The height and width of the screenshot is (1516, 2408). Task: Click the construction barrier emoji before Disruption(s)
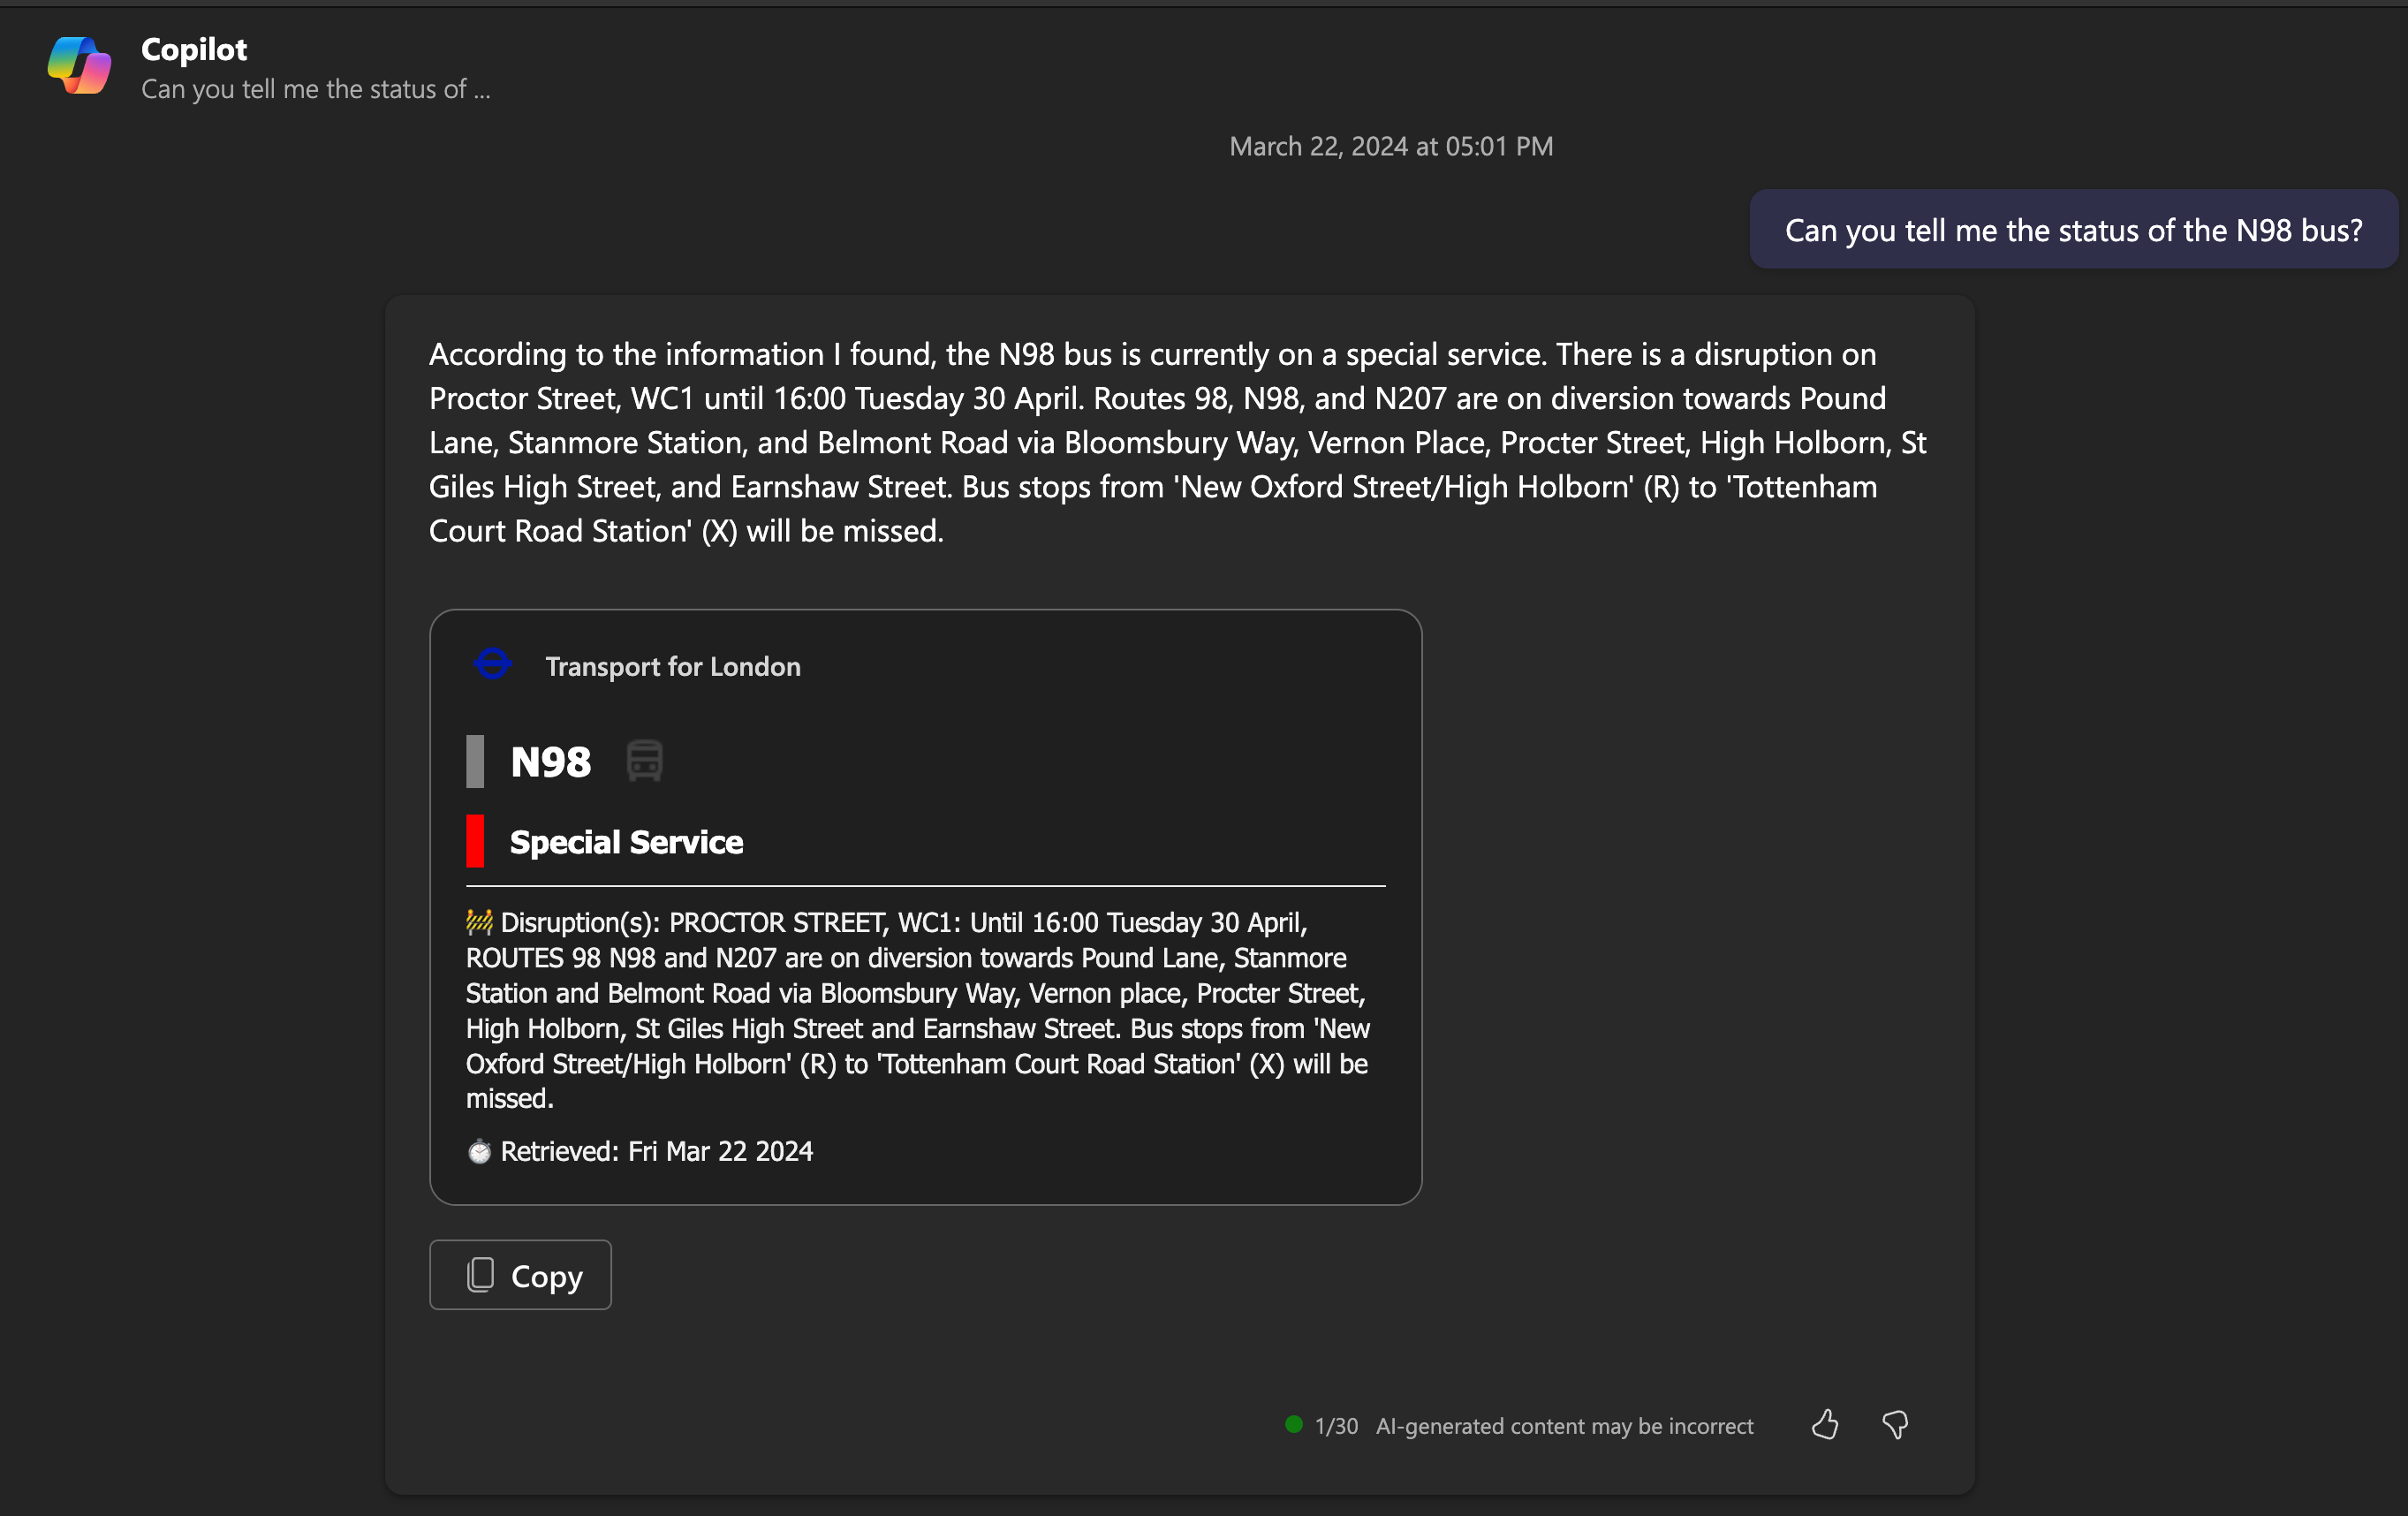coord(480,921)
